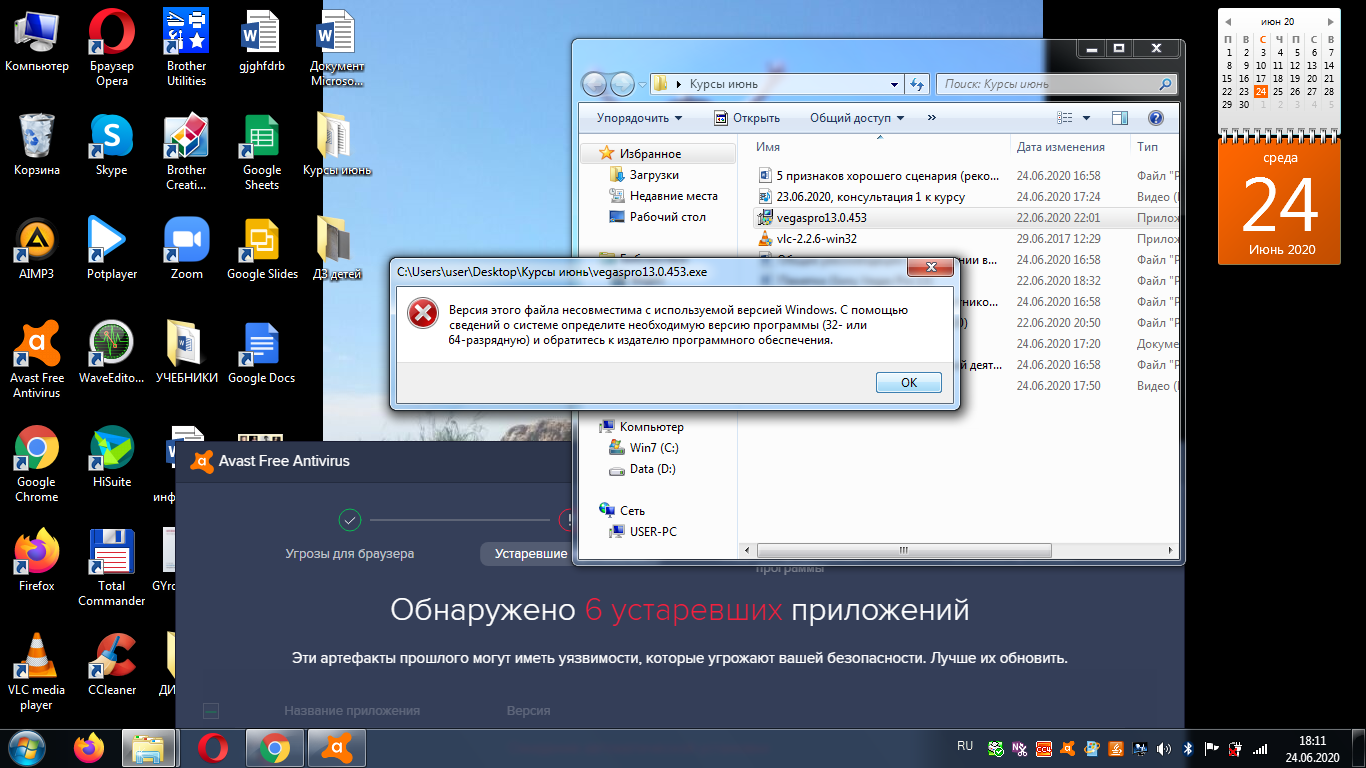Launch Firefox from the desktop

point(37,560)
